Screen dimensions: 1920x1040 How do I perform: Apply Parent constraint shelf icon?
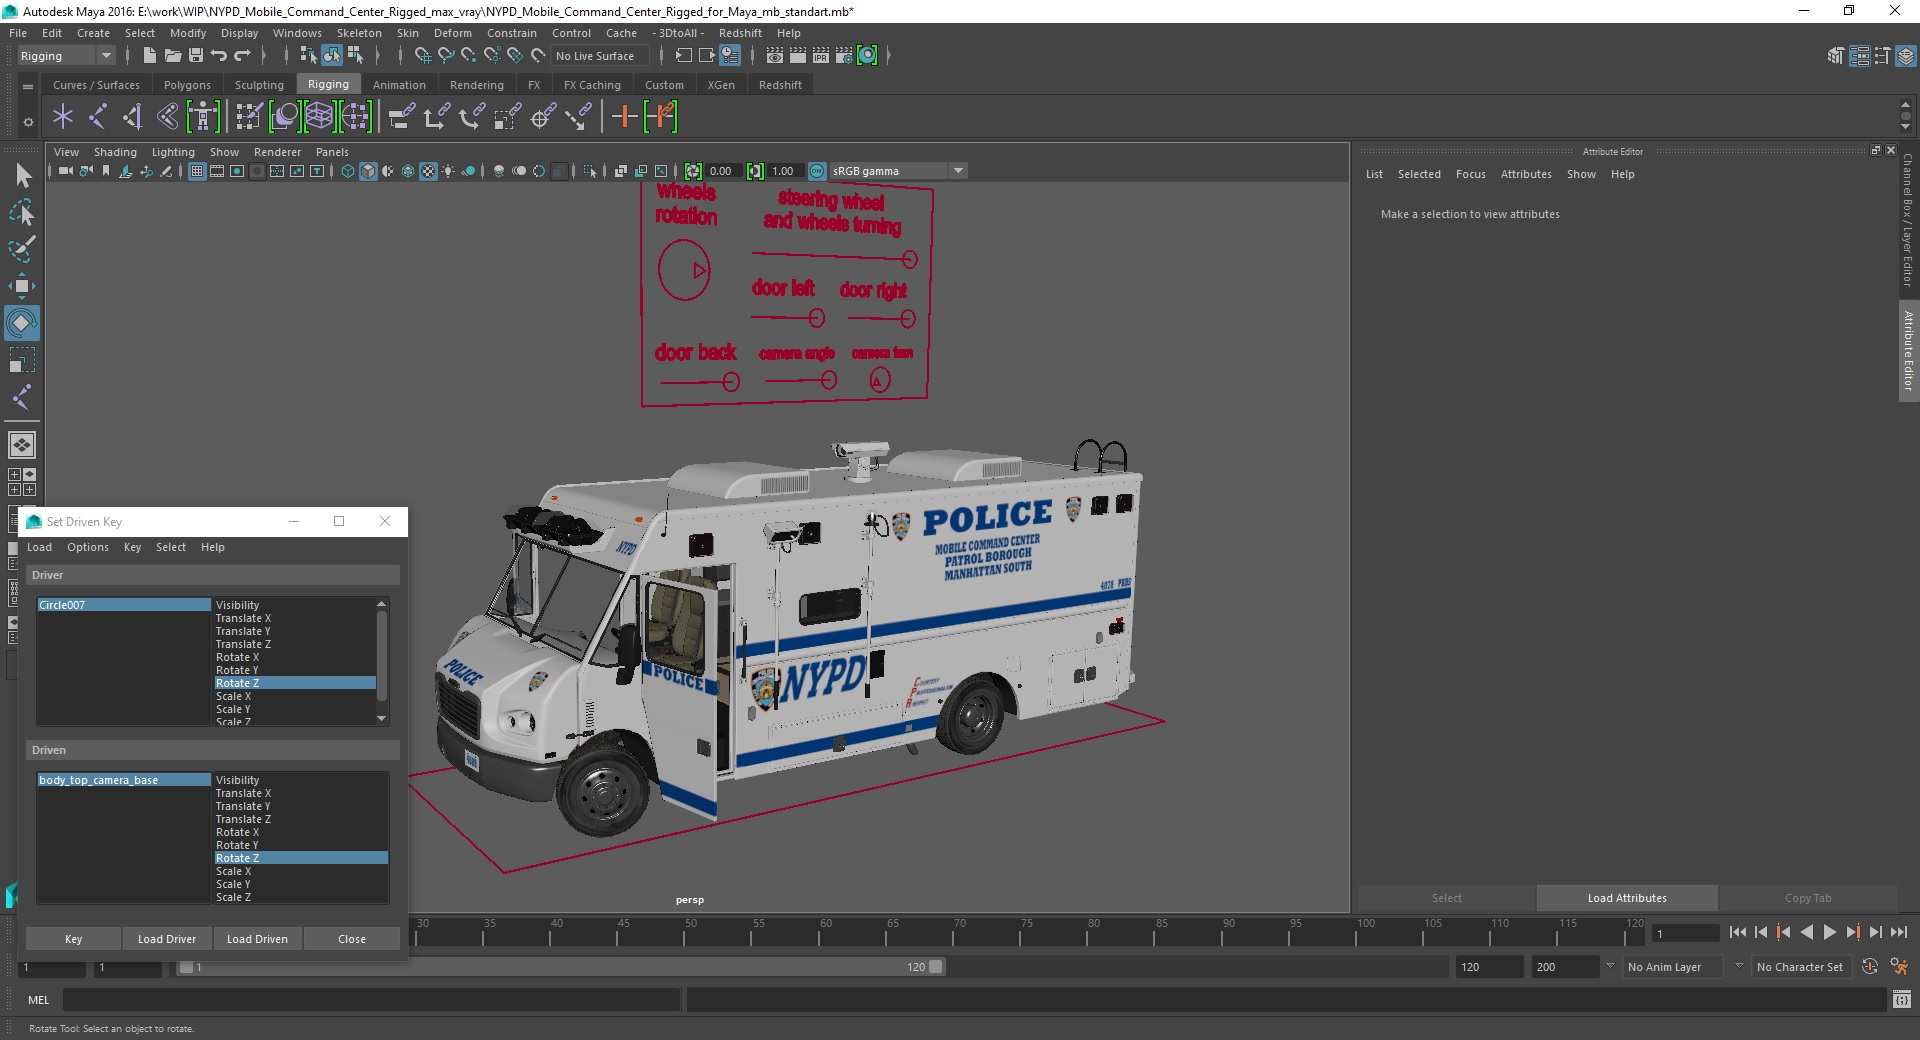401,117
